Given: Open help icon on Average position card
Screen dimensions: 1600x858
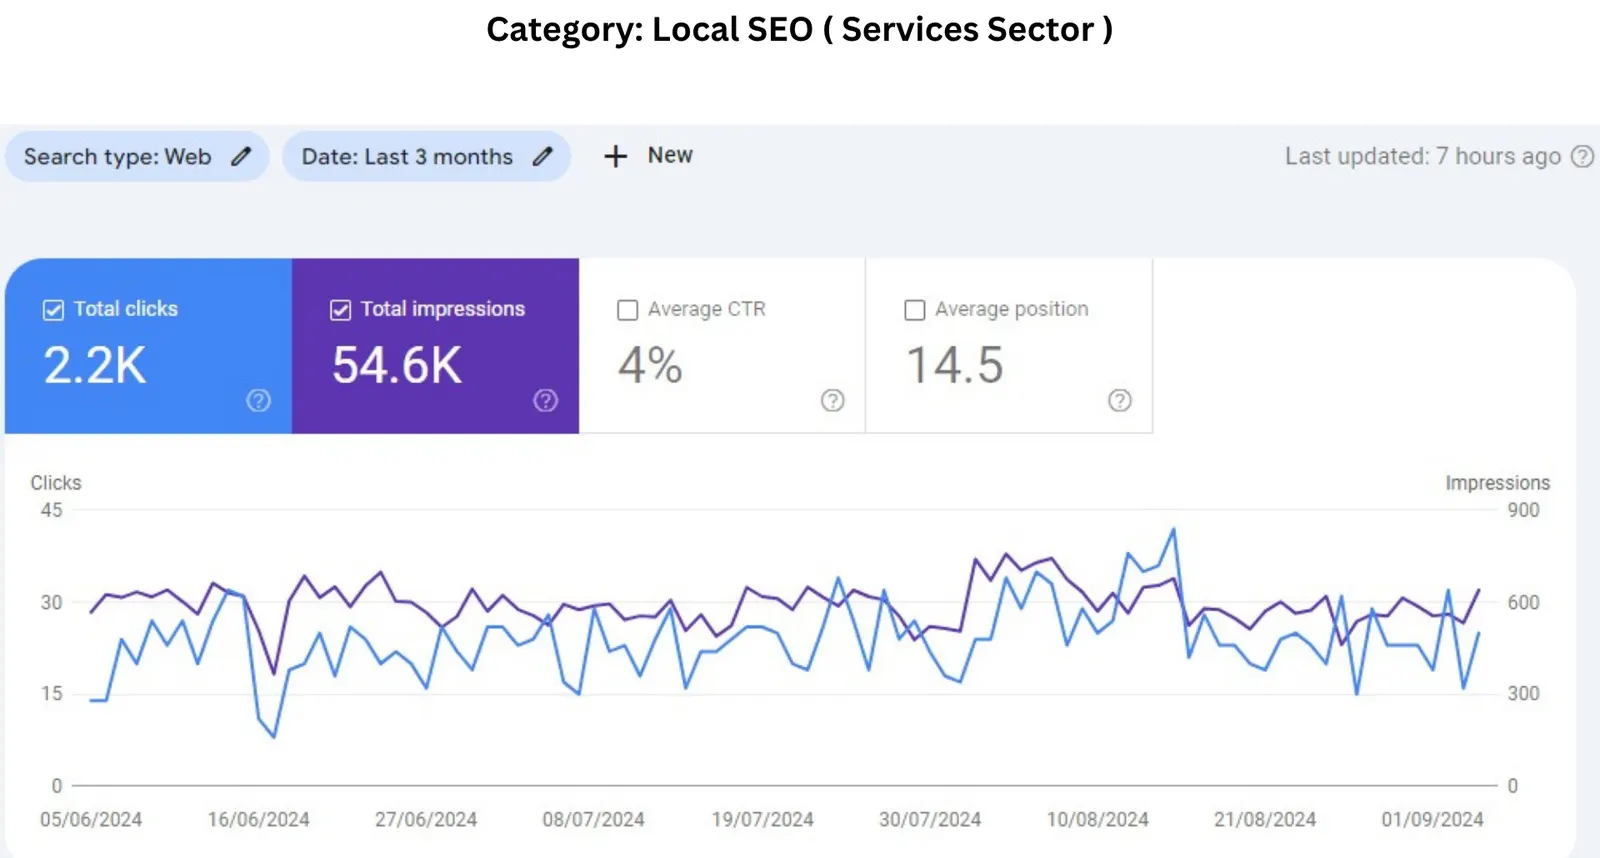Looking at the screenshot, I should [x=1120, y=400].
